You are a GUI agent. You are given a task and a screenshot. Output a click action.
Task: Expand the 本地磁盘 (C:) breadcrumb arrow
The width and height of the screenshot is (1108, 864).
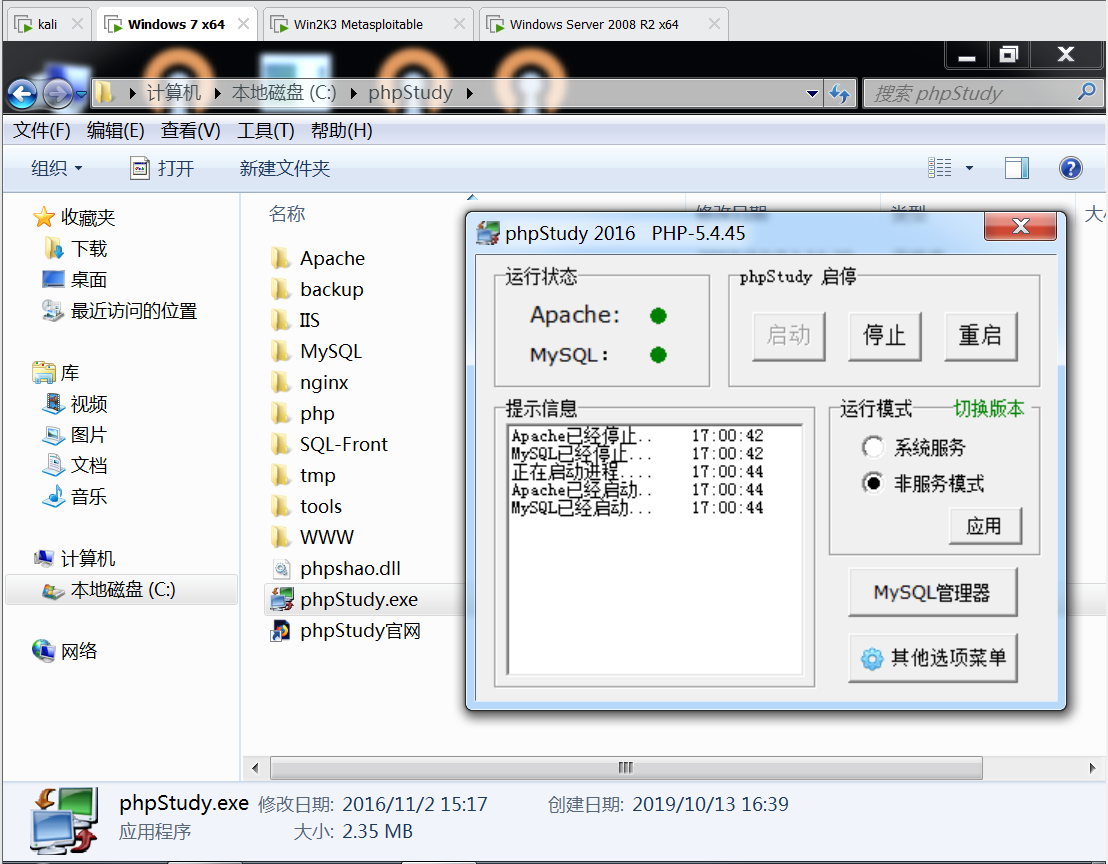click(353, 93)
